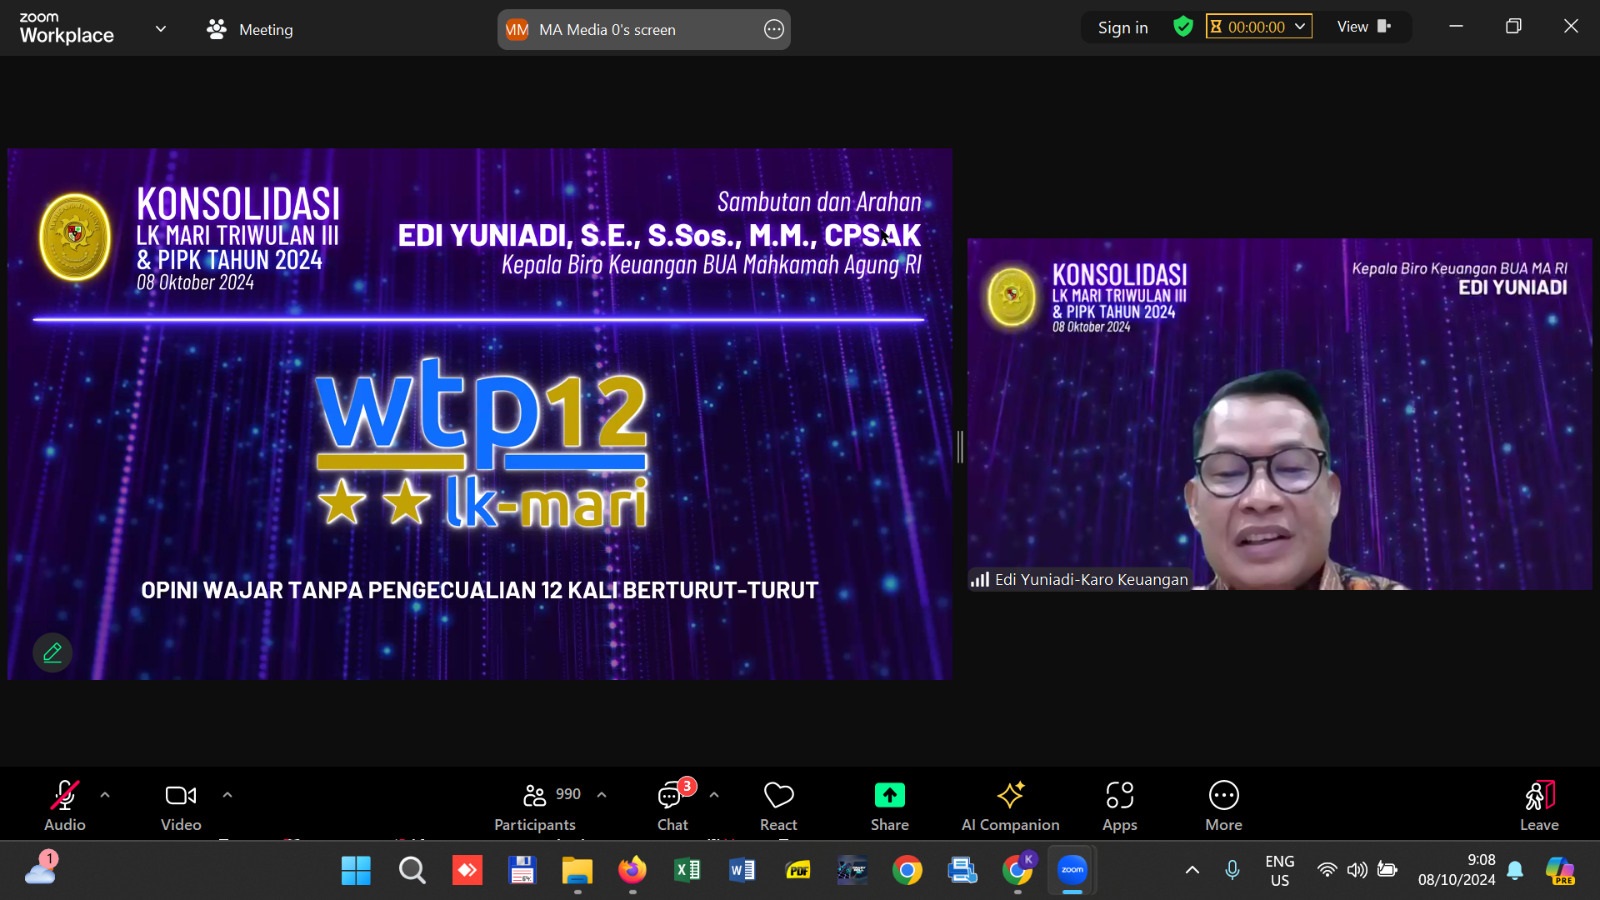Open the More options menu
1600x900 pixels.
[1223, 805]
